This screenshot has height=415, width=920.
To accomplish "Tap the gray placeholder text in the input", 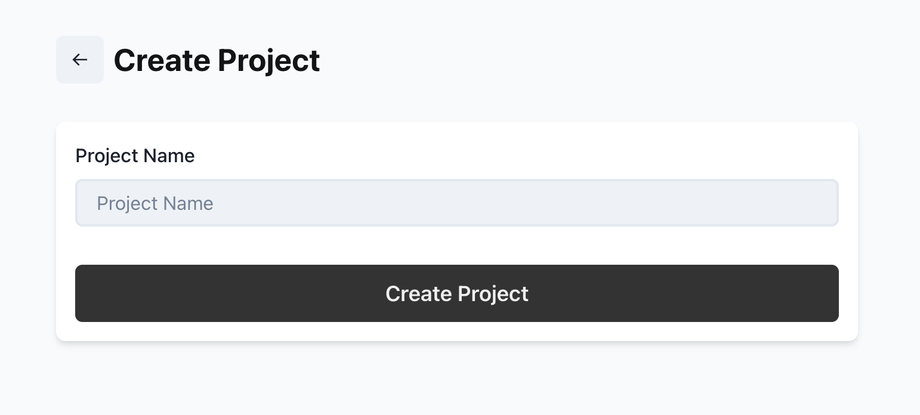I will [155, 204].
